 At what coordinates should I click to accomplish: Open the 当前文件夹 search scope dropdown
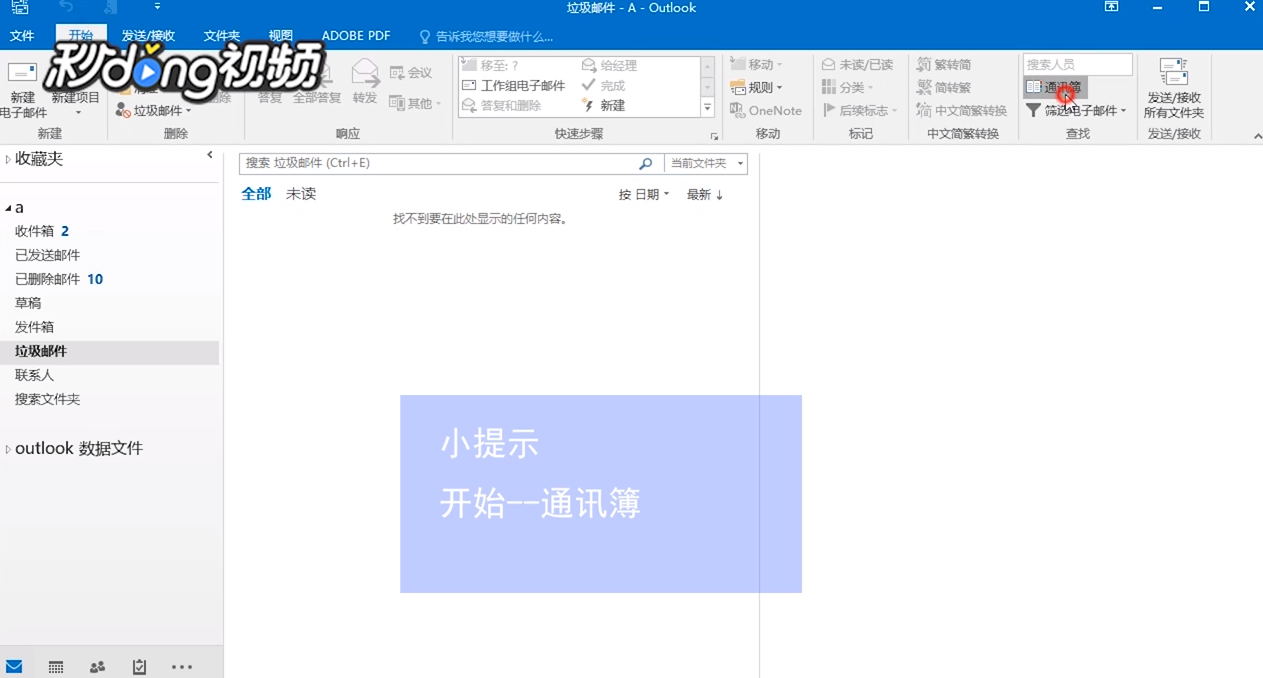point(705,162)
